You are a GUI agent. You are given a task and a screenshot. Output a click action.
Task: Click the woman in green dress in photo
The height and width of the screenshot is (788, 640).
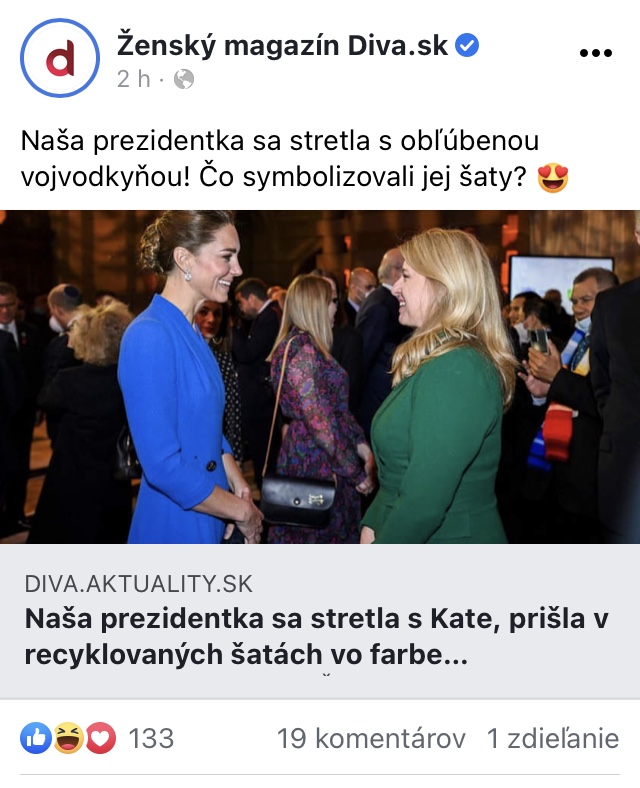point(439,387)
